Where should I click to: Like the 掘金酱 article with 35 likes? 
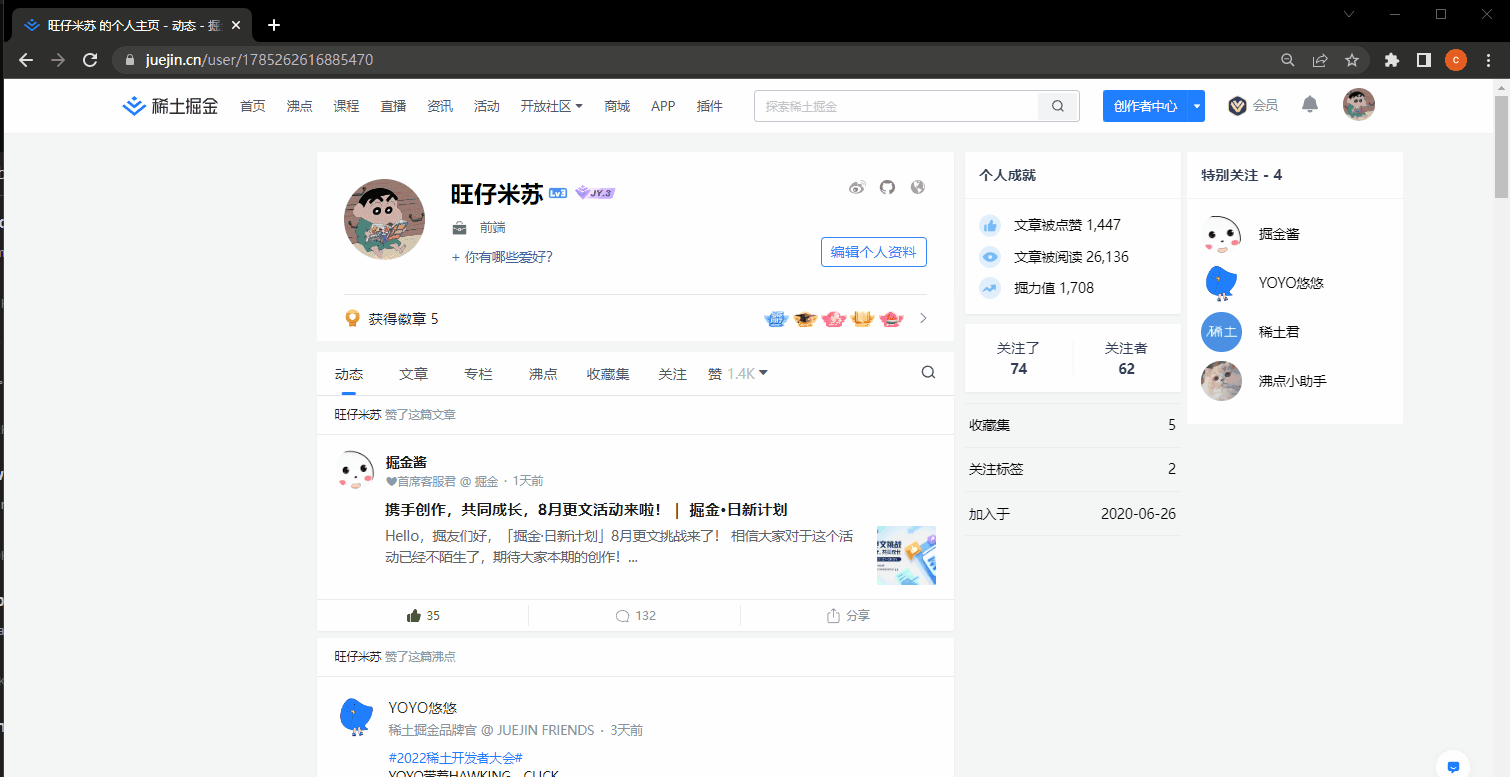(423, 615)
